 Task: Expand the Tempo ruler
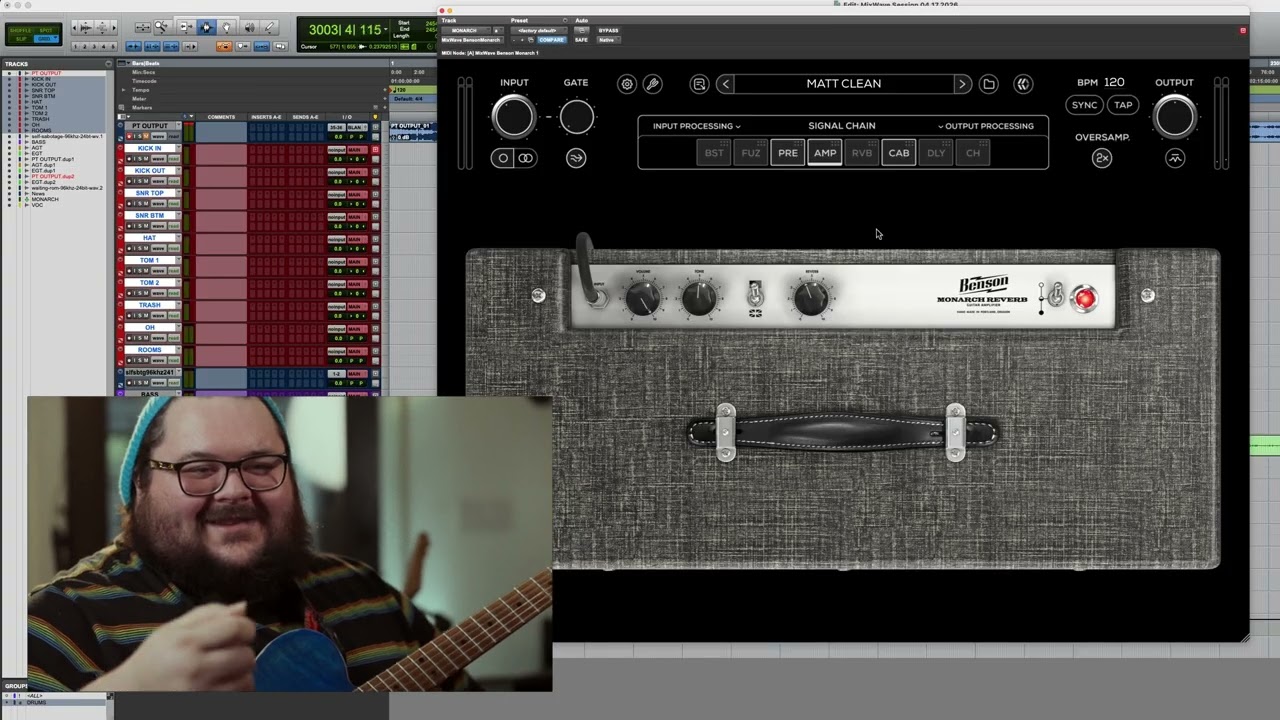click(124, 89)
